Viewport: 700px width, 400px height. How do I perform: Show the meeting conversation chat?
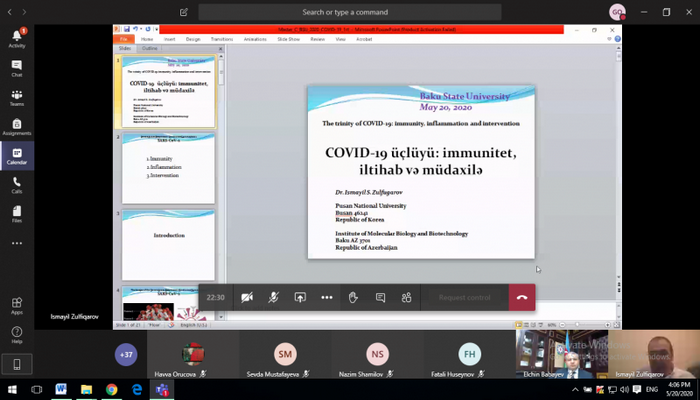[380, 297]
